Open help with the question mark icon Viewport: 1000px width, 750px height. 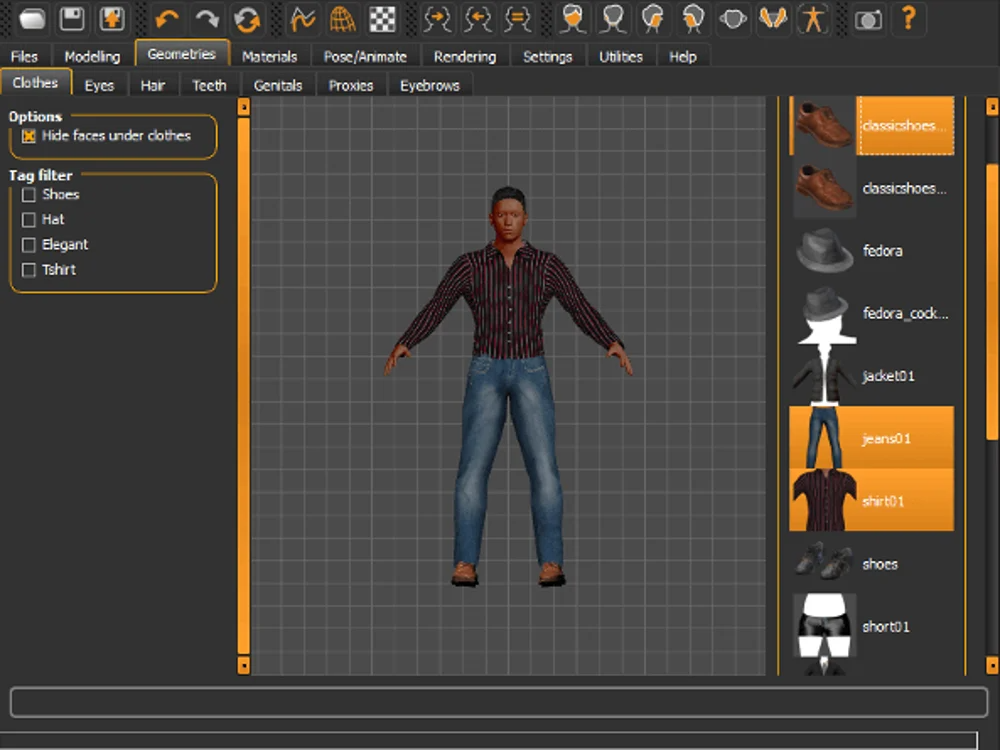pyautogui.click(x=908, y=18)
